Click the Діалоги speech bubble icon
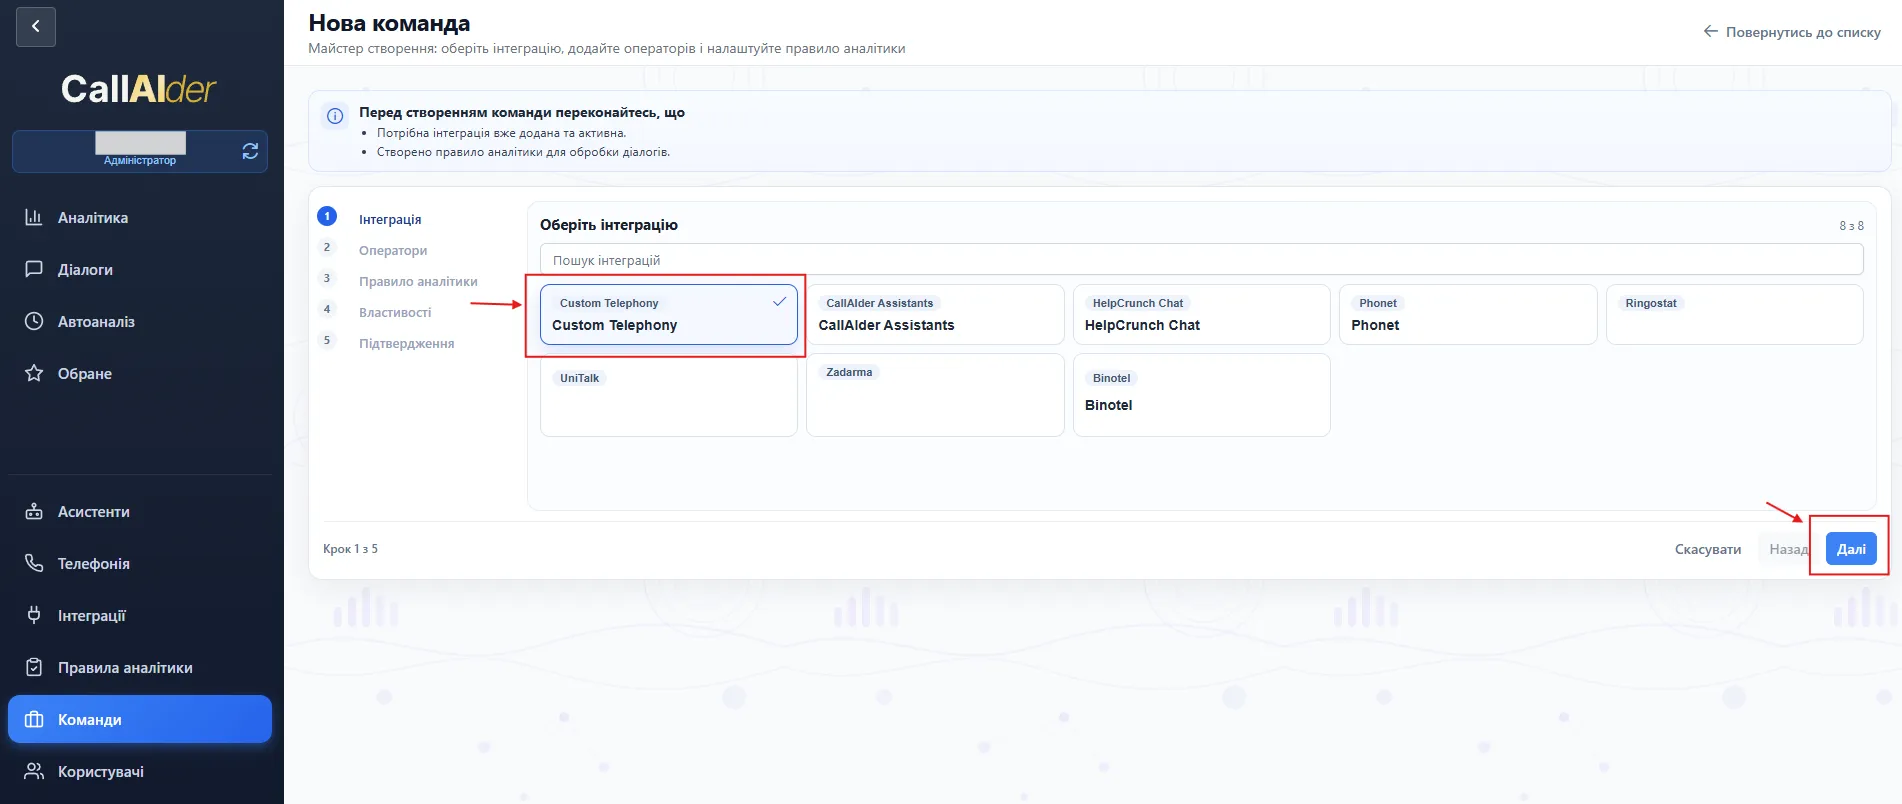The height and width of the screenshot is (804, 1902). (x=34, y=269)
